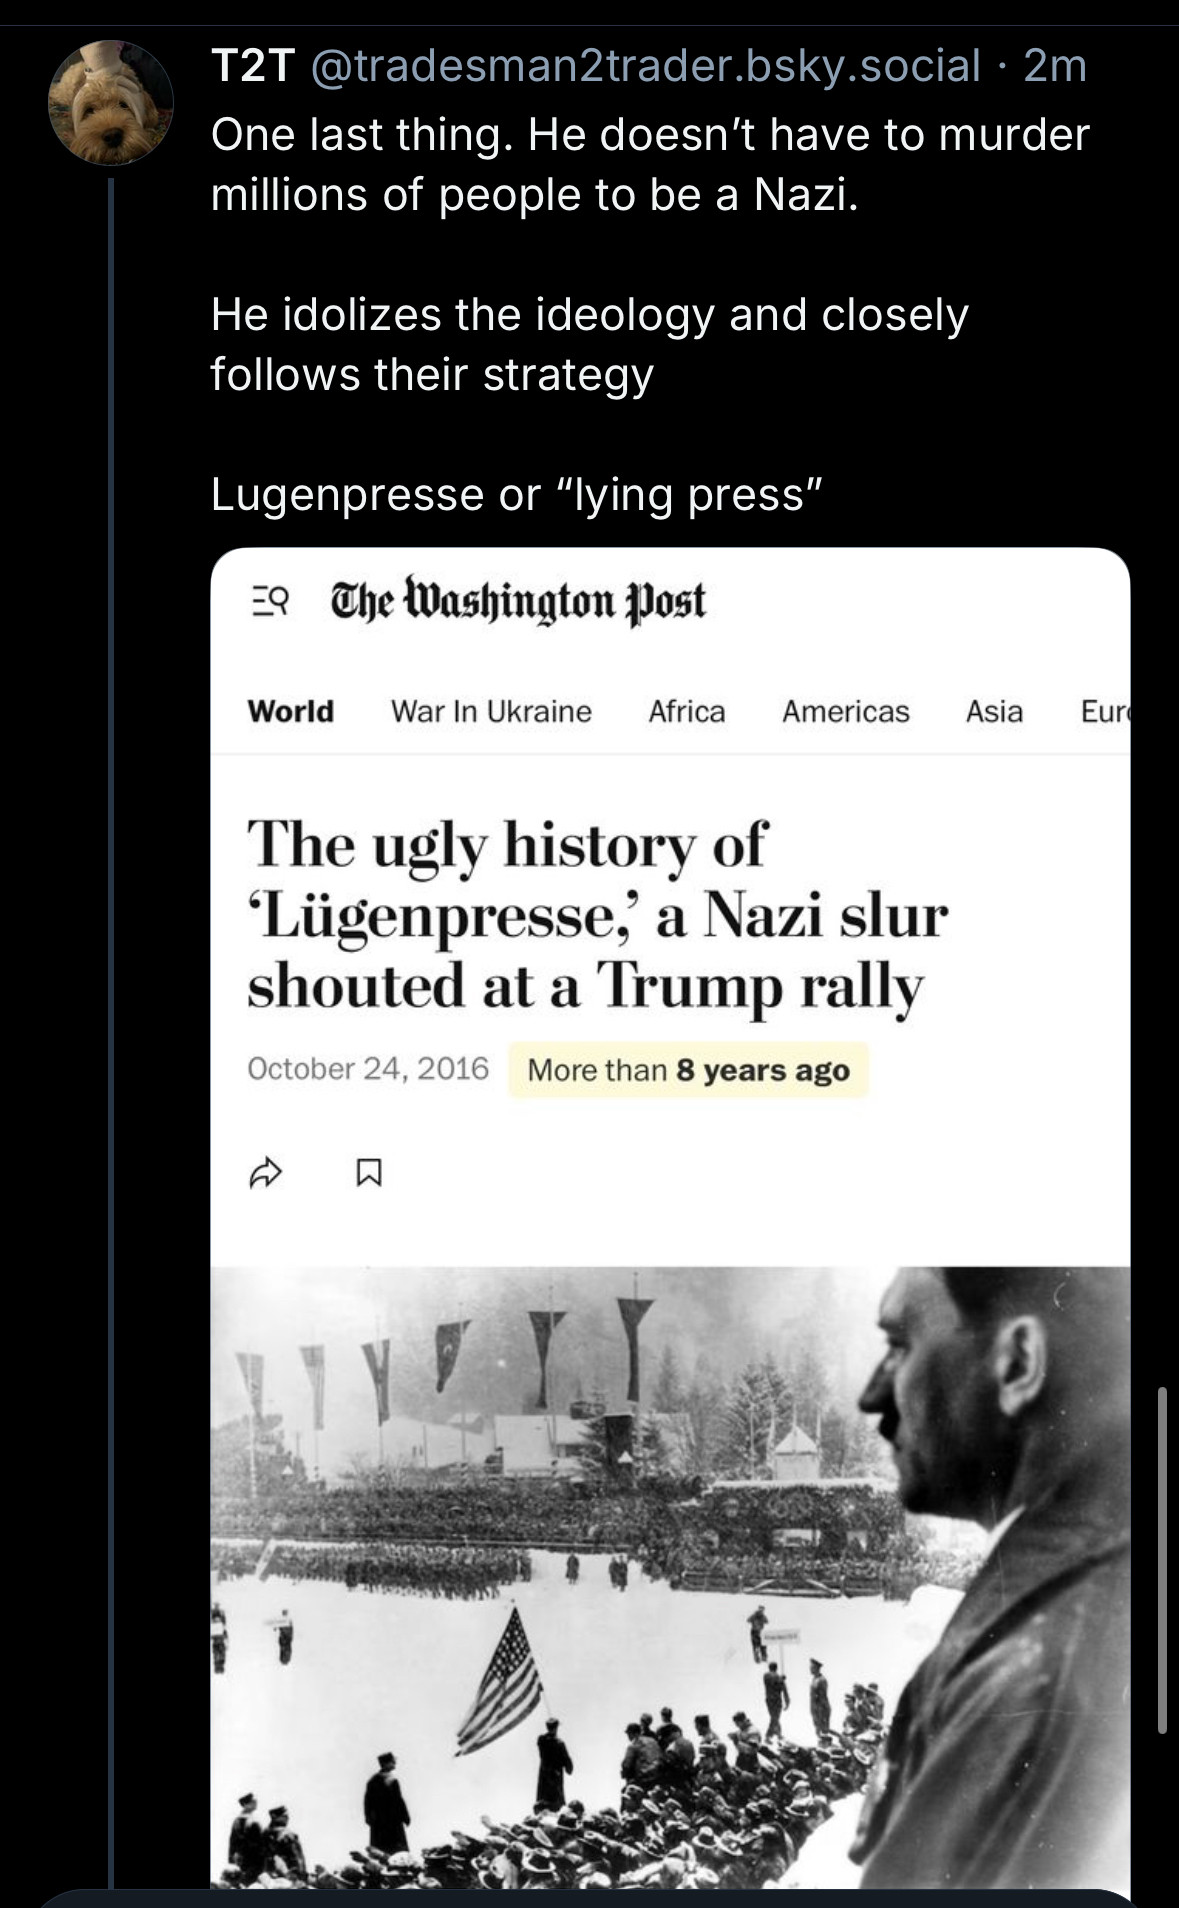
Task: Open the T2T dog profile avatar
Action: 111,102
